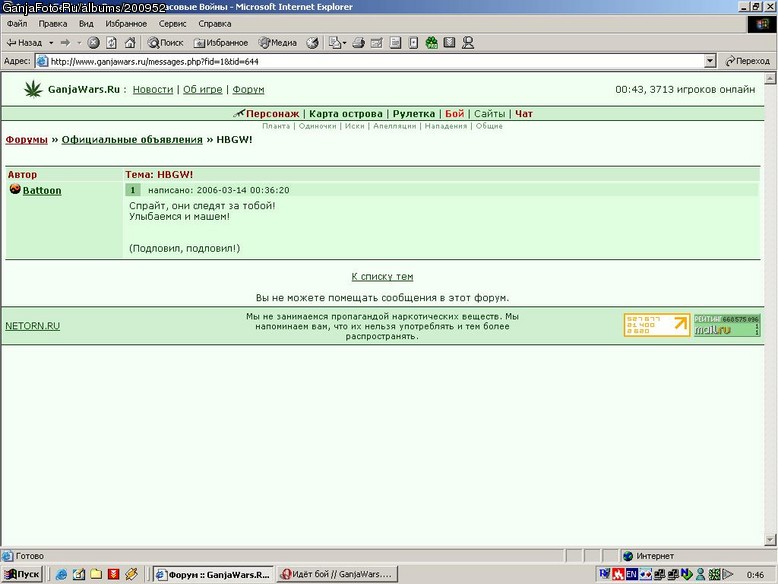Click the К списку тем link
This screenshot has width=778, height=584.
[x=382, y=276]
